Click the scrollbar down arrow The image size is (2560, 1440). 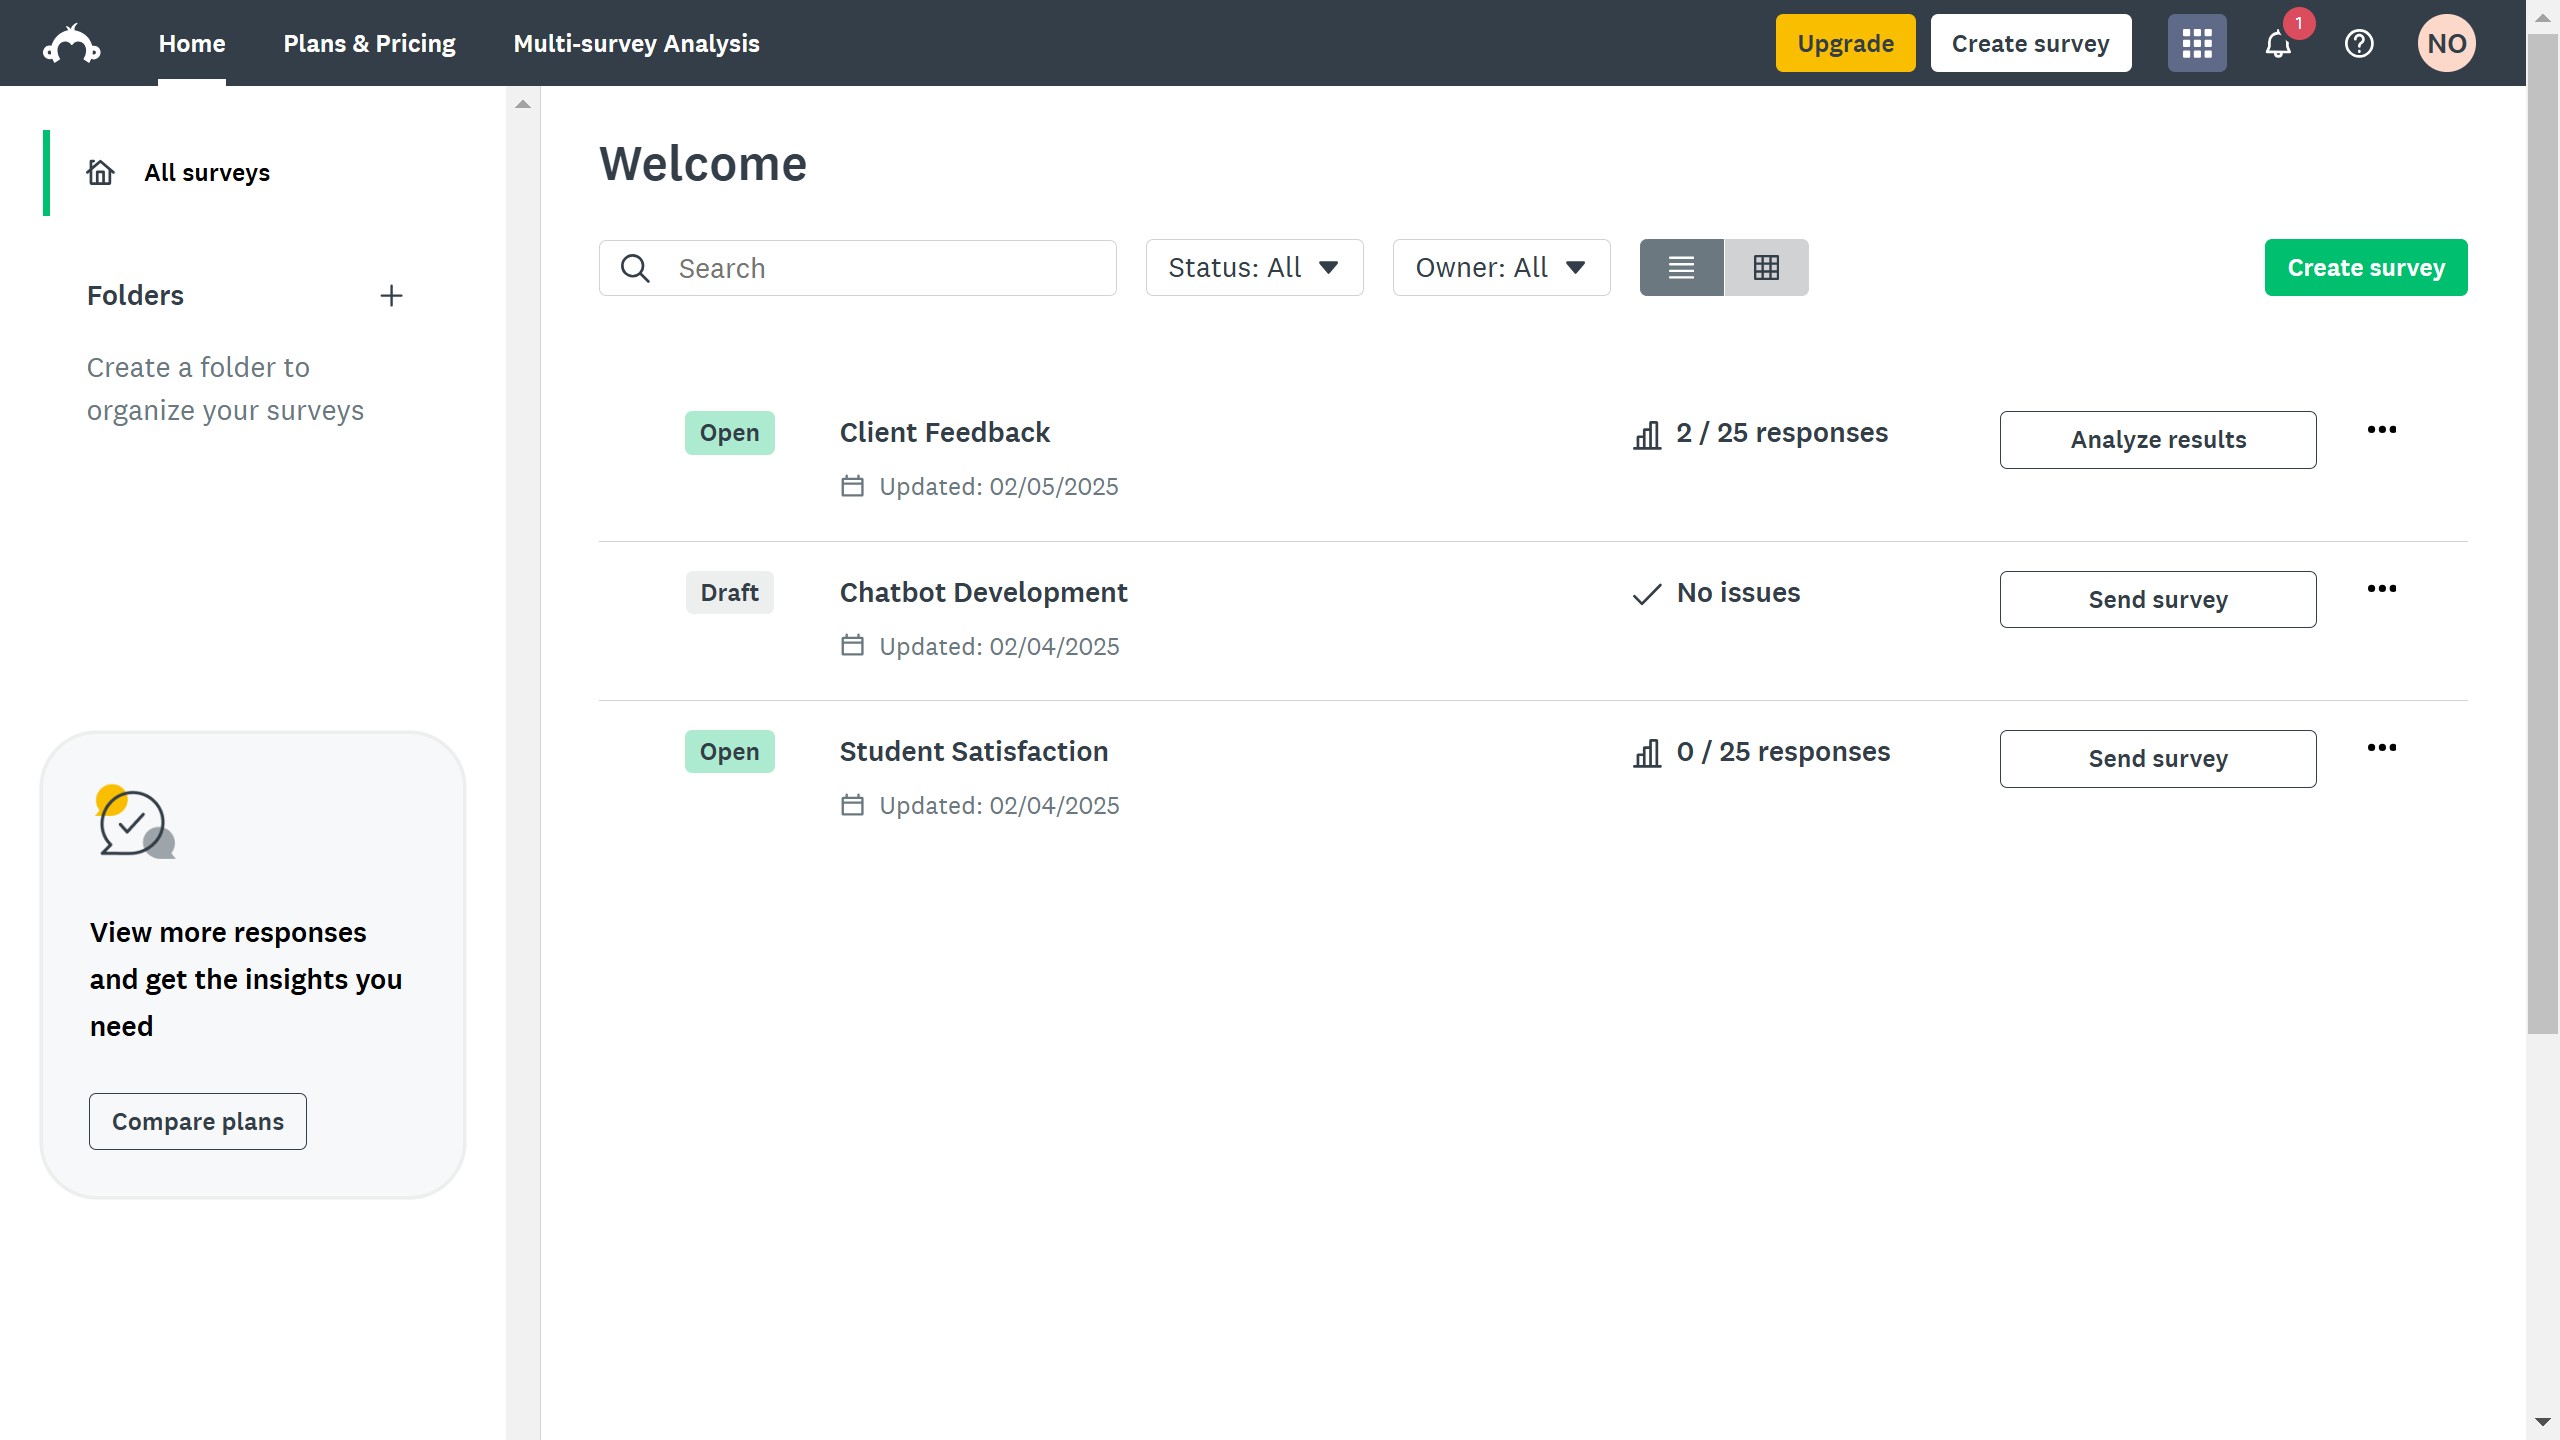2542,1422
